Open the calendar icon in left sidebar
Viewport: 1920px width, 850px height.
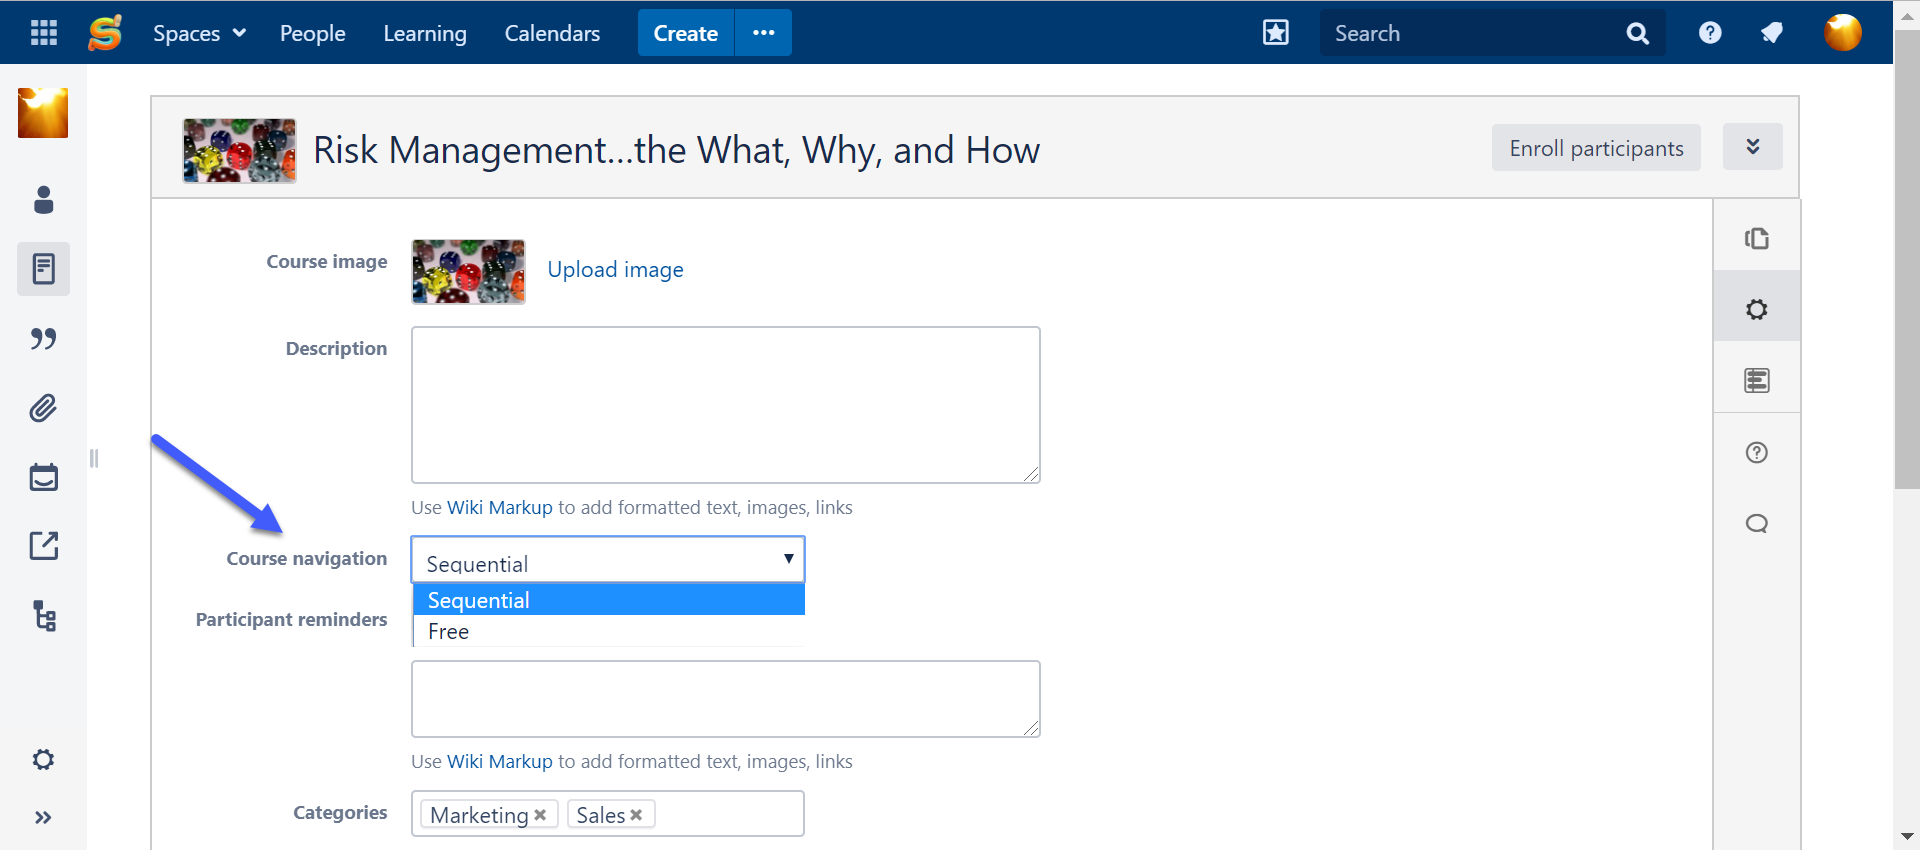(43, 477)
